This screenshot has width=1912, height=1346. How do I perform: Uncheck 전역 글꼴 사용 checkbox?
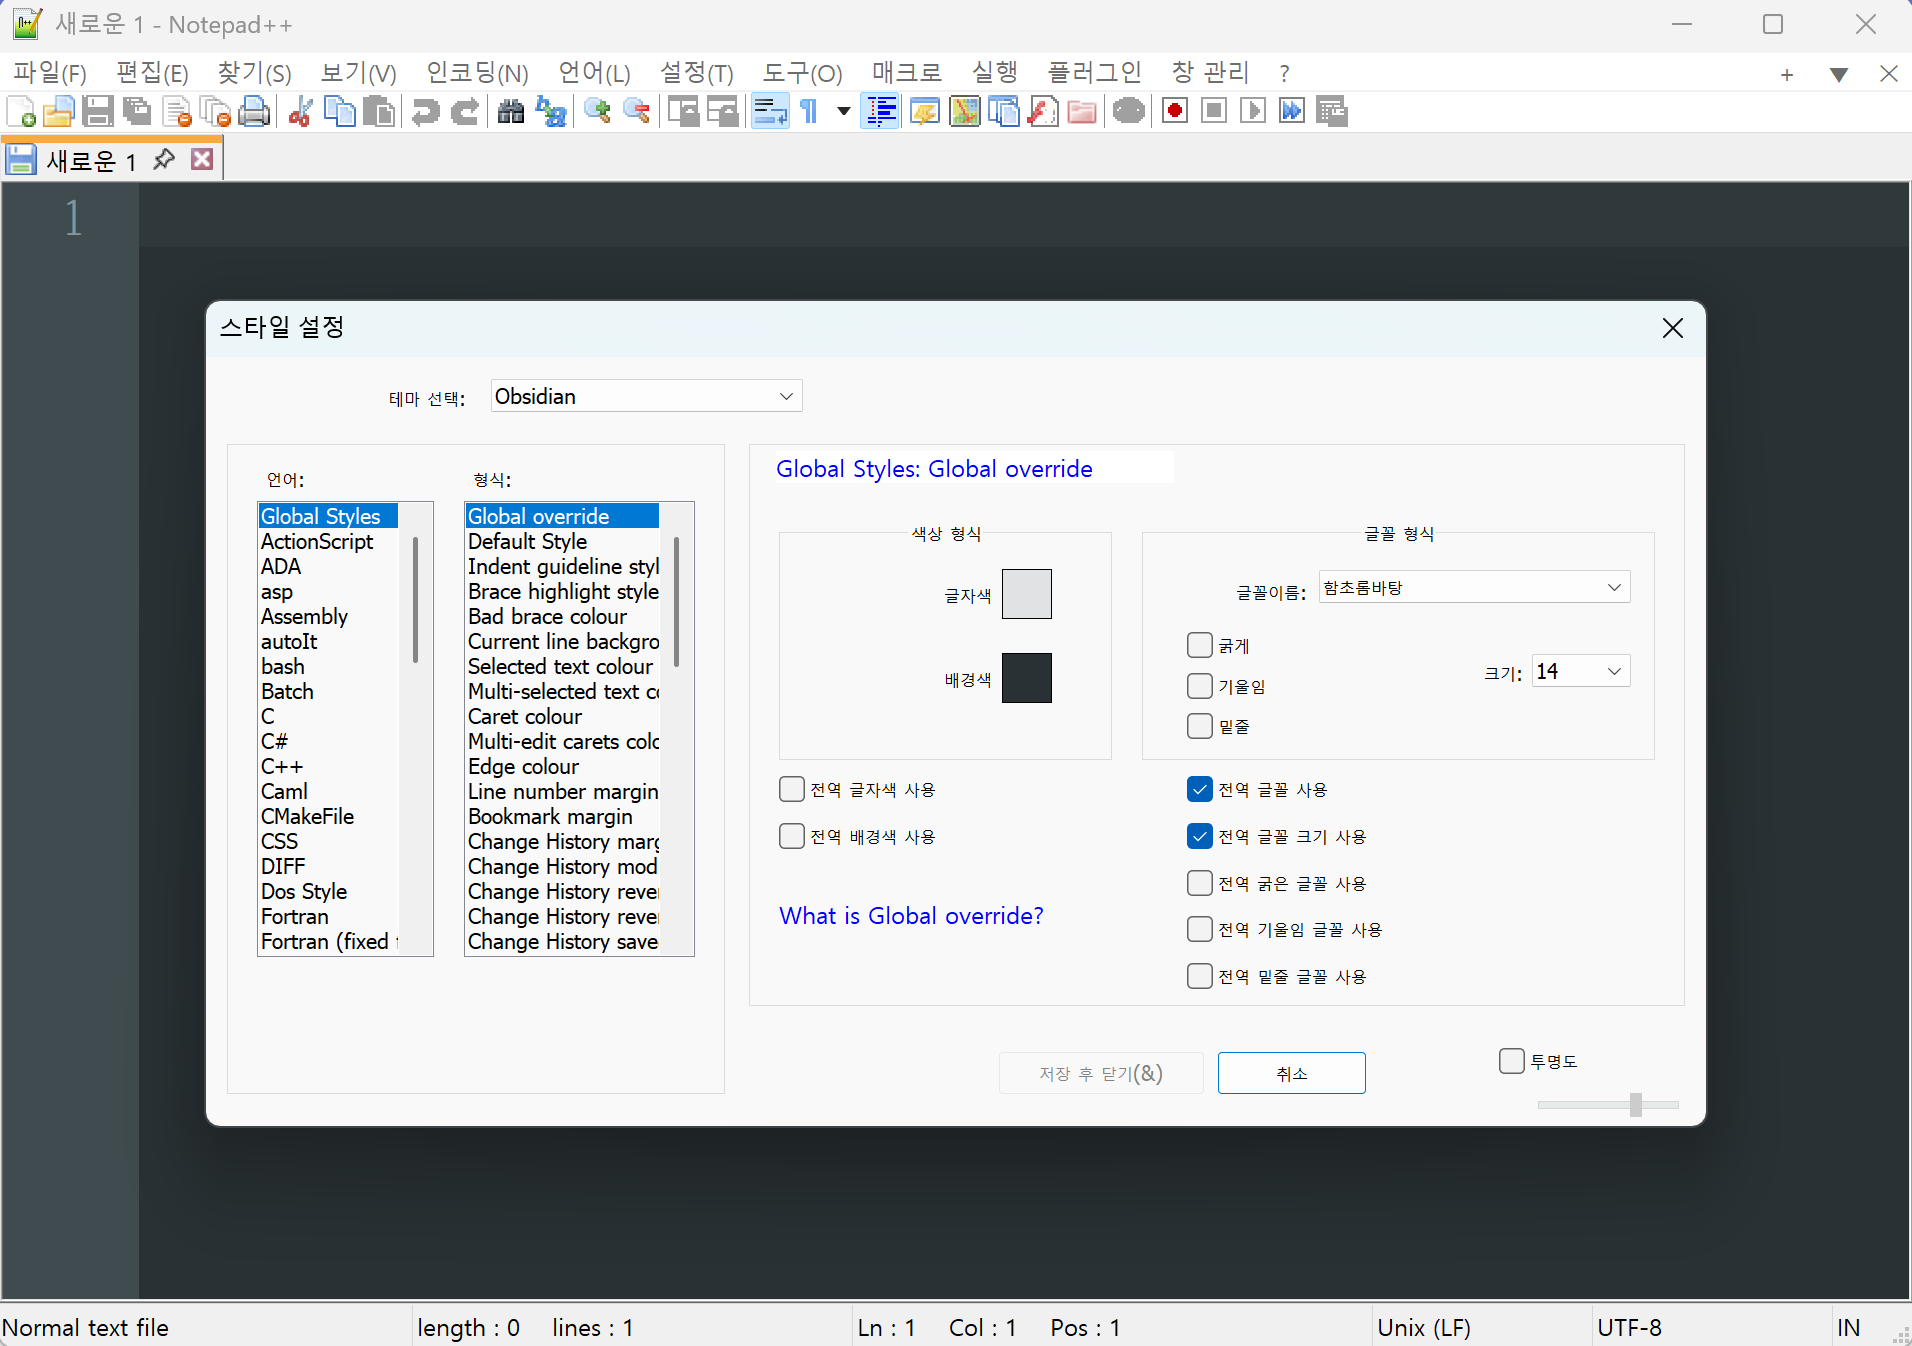(x=1200, y=790)
